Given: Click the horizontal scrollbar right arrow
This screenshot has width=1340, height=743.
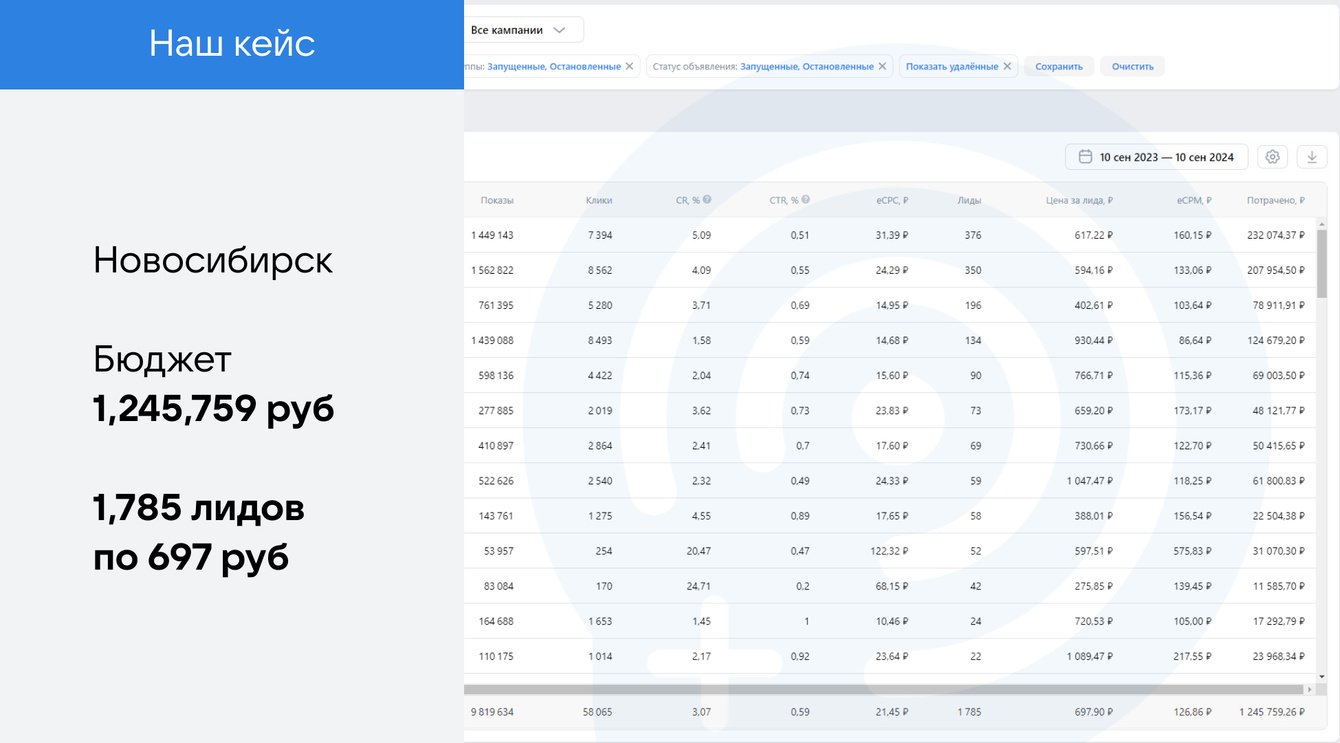Looking at the screenshot, I should (x=1310, y=690).
